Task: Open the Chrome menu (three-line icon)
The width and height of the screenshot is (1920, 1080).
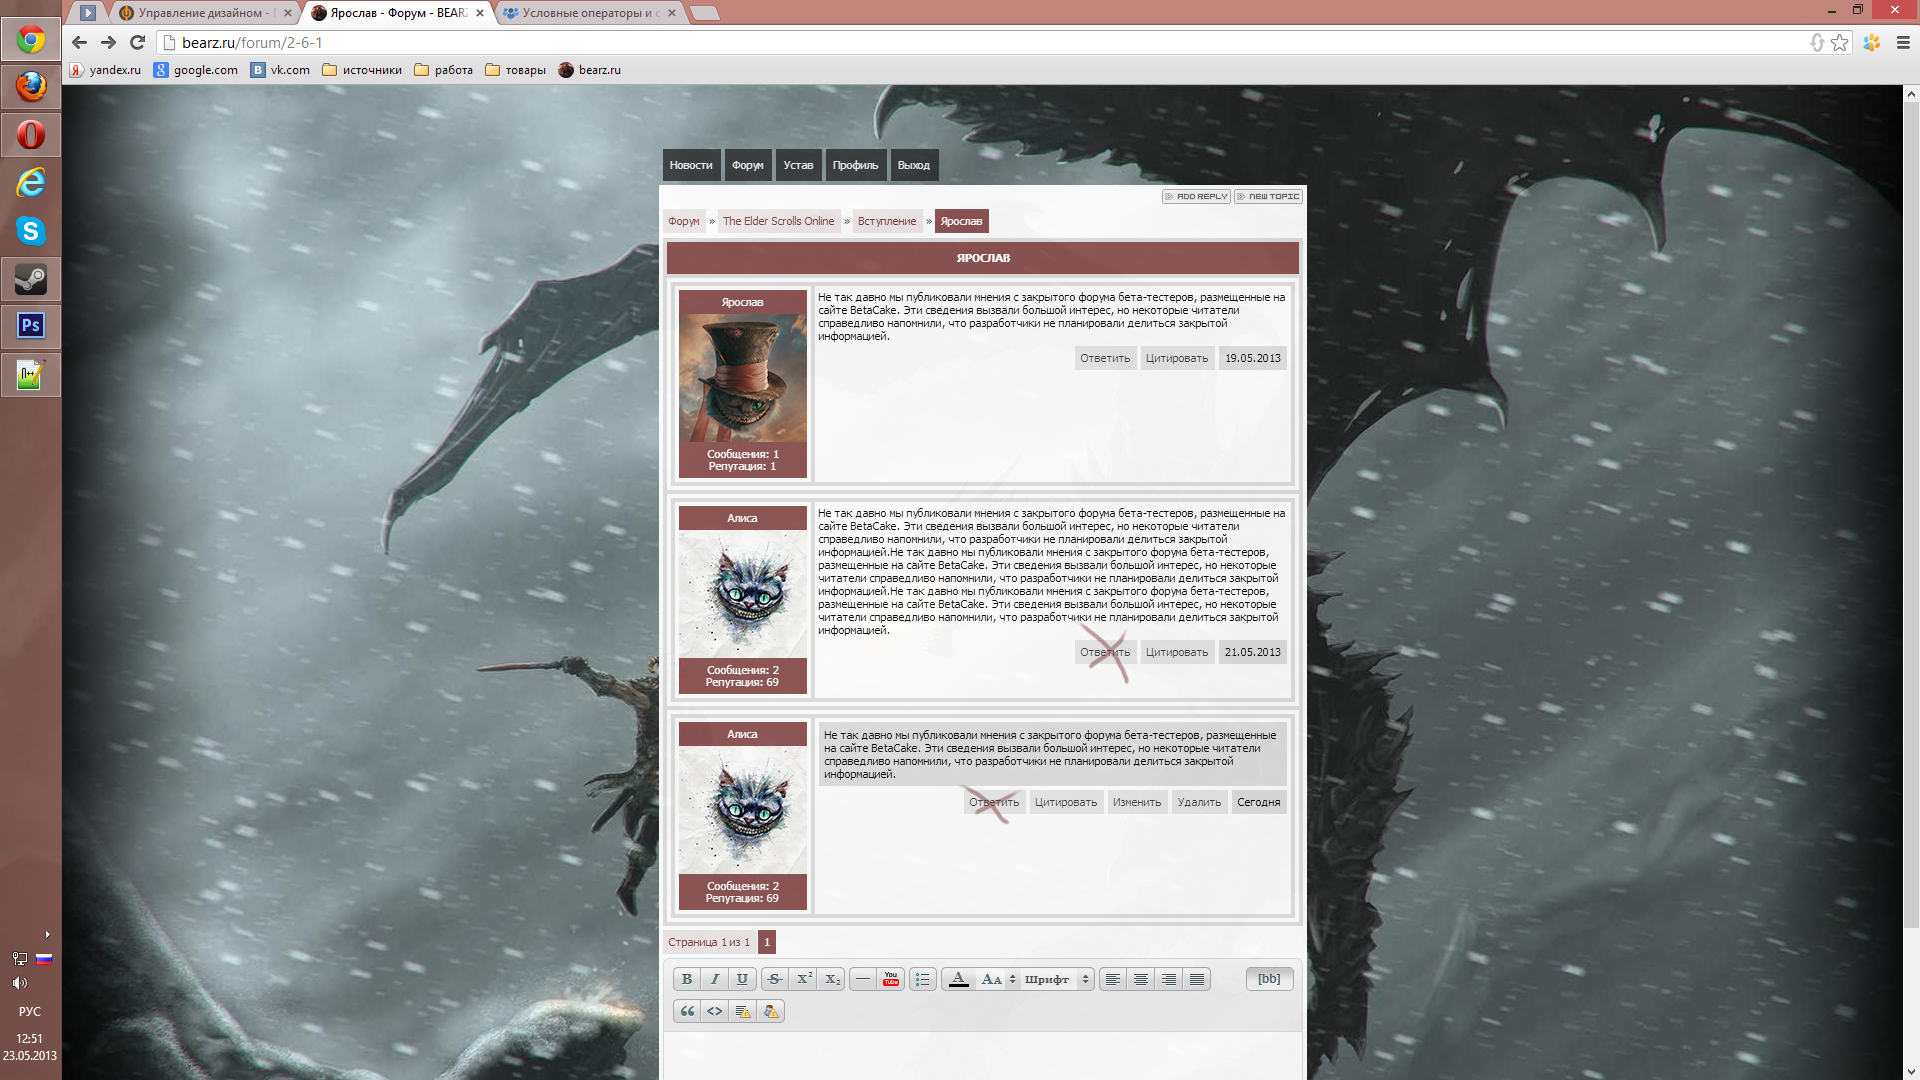Action: (1903, 43)
